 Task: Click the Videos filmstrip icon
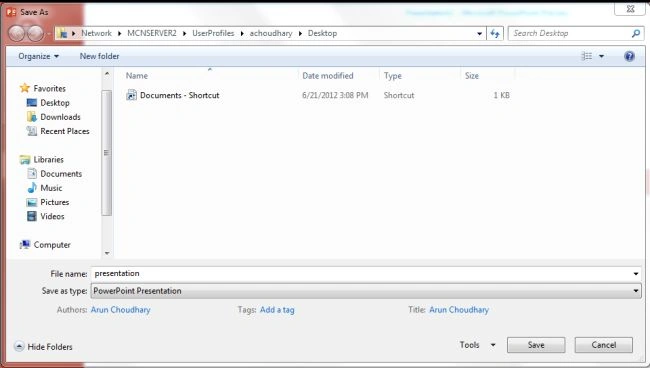pos(32,216)
